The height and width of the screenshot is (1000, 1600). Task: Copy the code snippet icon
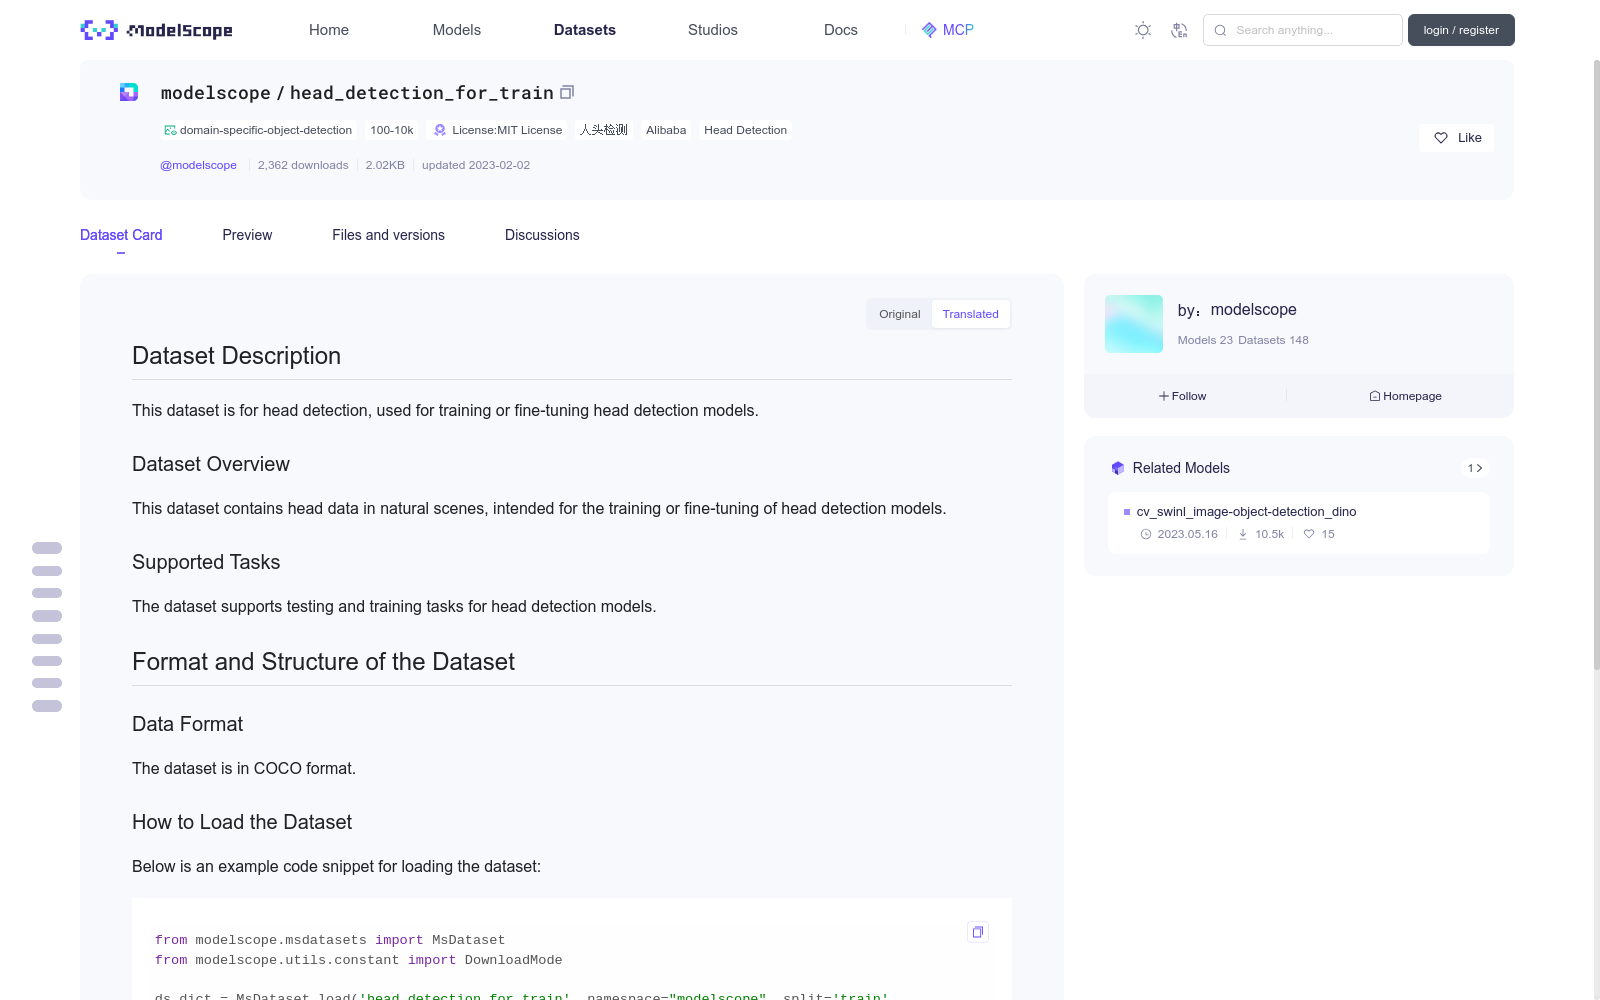coord(978,932)
